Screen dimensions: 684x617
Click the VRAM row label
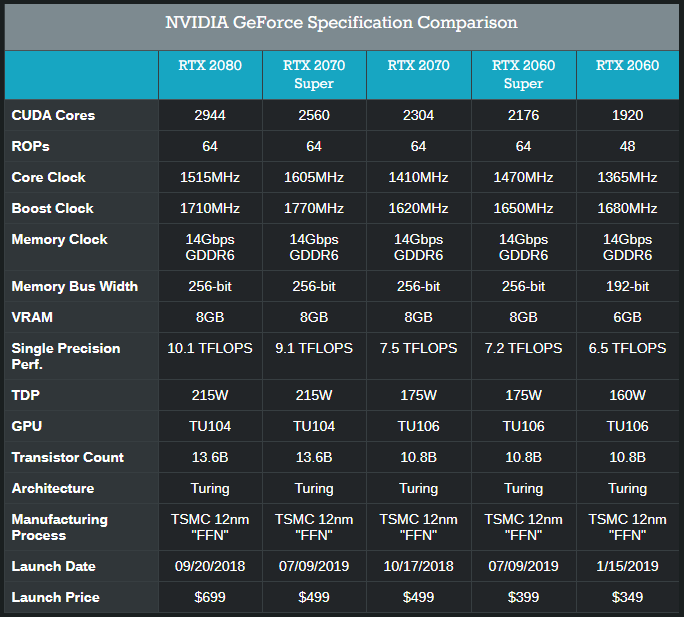click(32, 317)
